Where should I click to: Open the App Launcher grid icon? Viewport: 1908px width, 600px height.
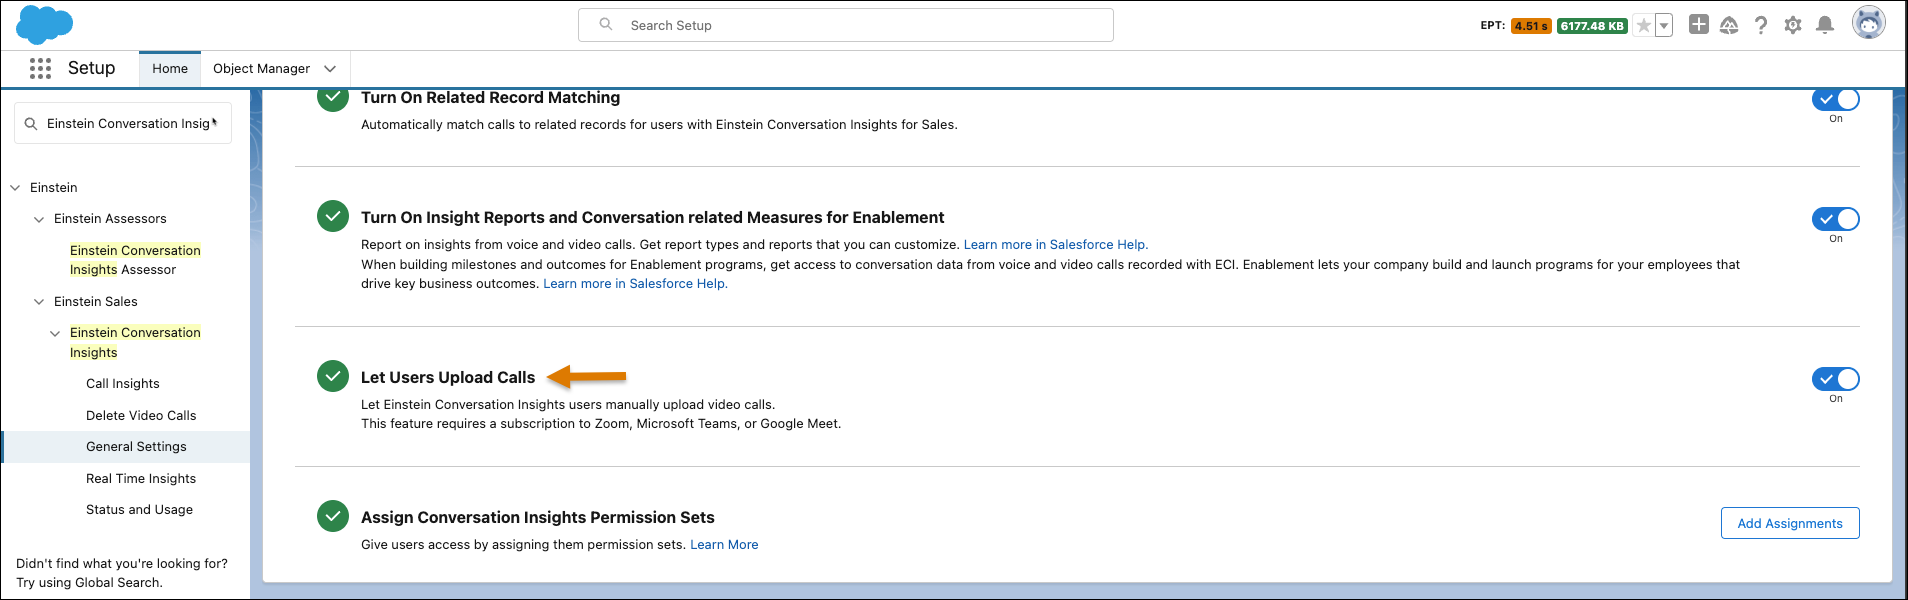(x=40, y=68)
